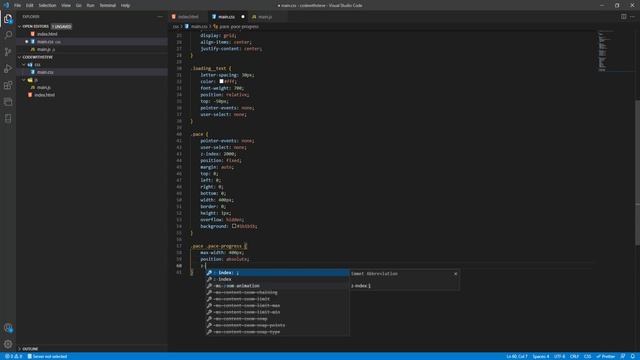Open the Explorer view in activity bar
This screenshot has height=360, width=640.
(x=8, y=19)
